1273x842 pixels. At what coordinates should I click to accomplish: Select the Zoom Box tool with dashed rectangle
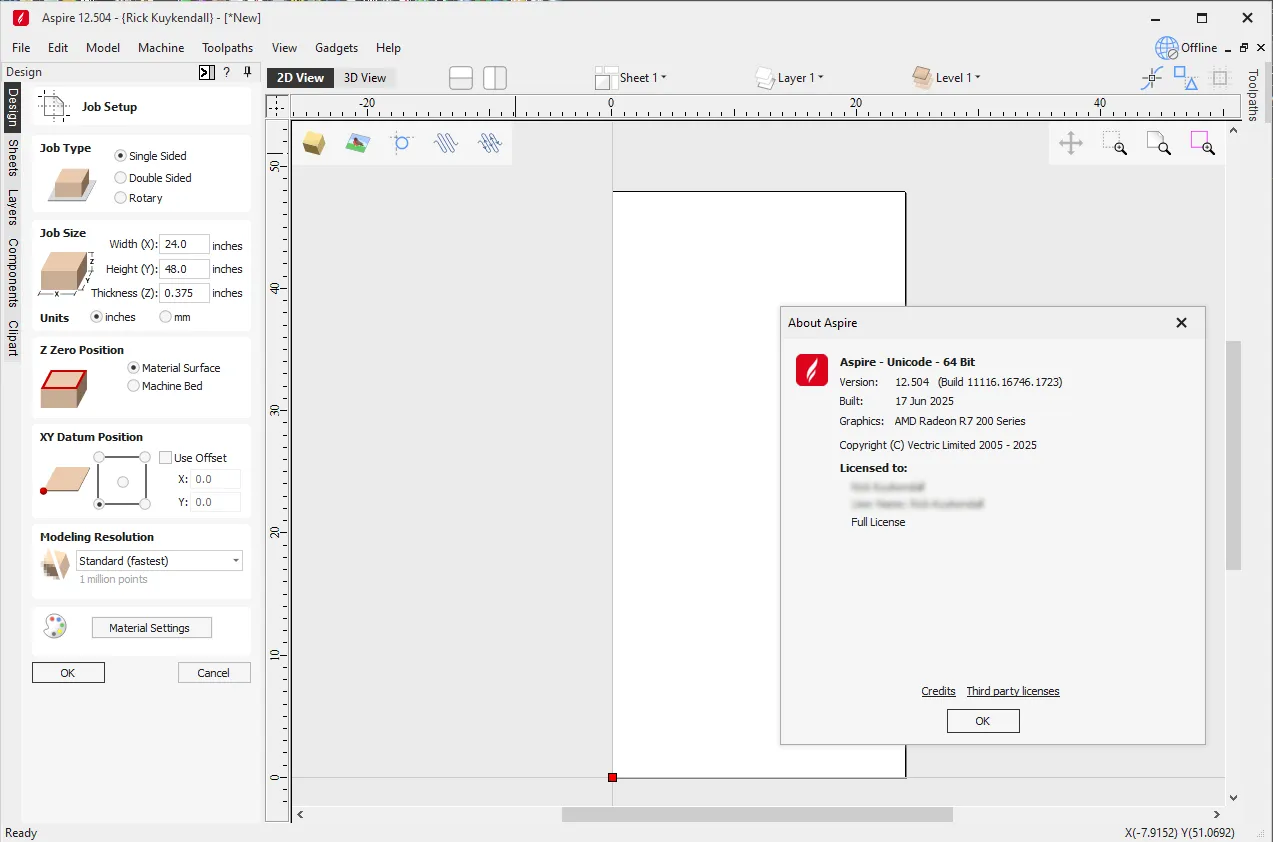pos(1115,144)
